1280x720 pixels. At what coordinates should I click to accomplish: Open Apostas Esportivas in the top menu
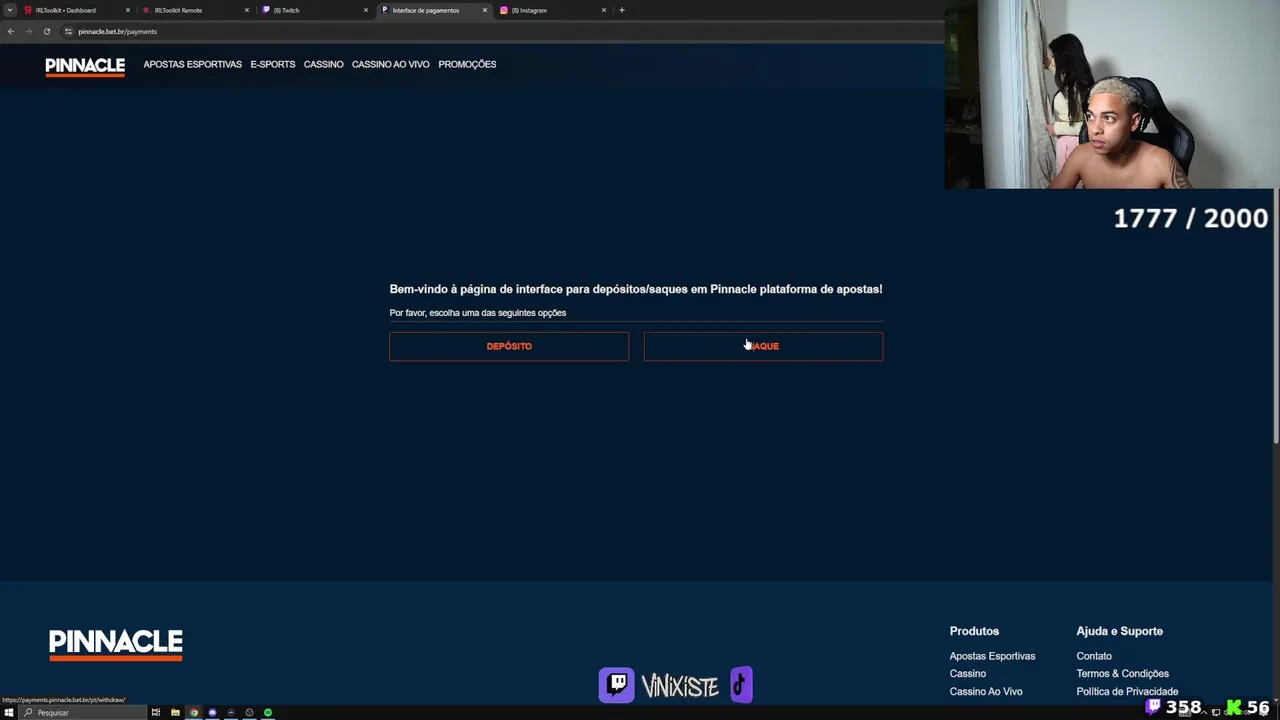click(x=192, y=64)
